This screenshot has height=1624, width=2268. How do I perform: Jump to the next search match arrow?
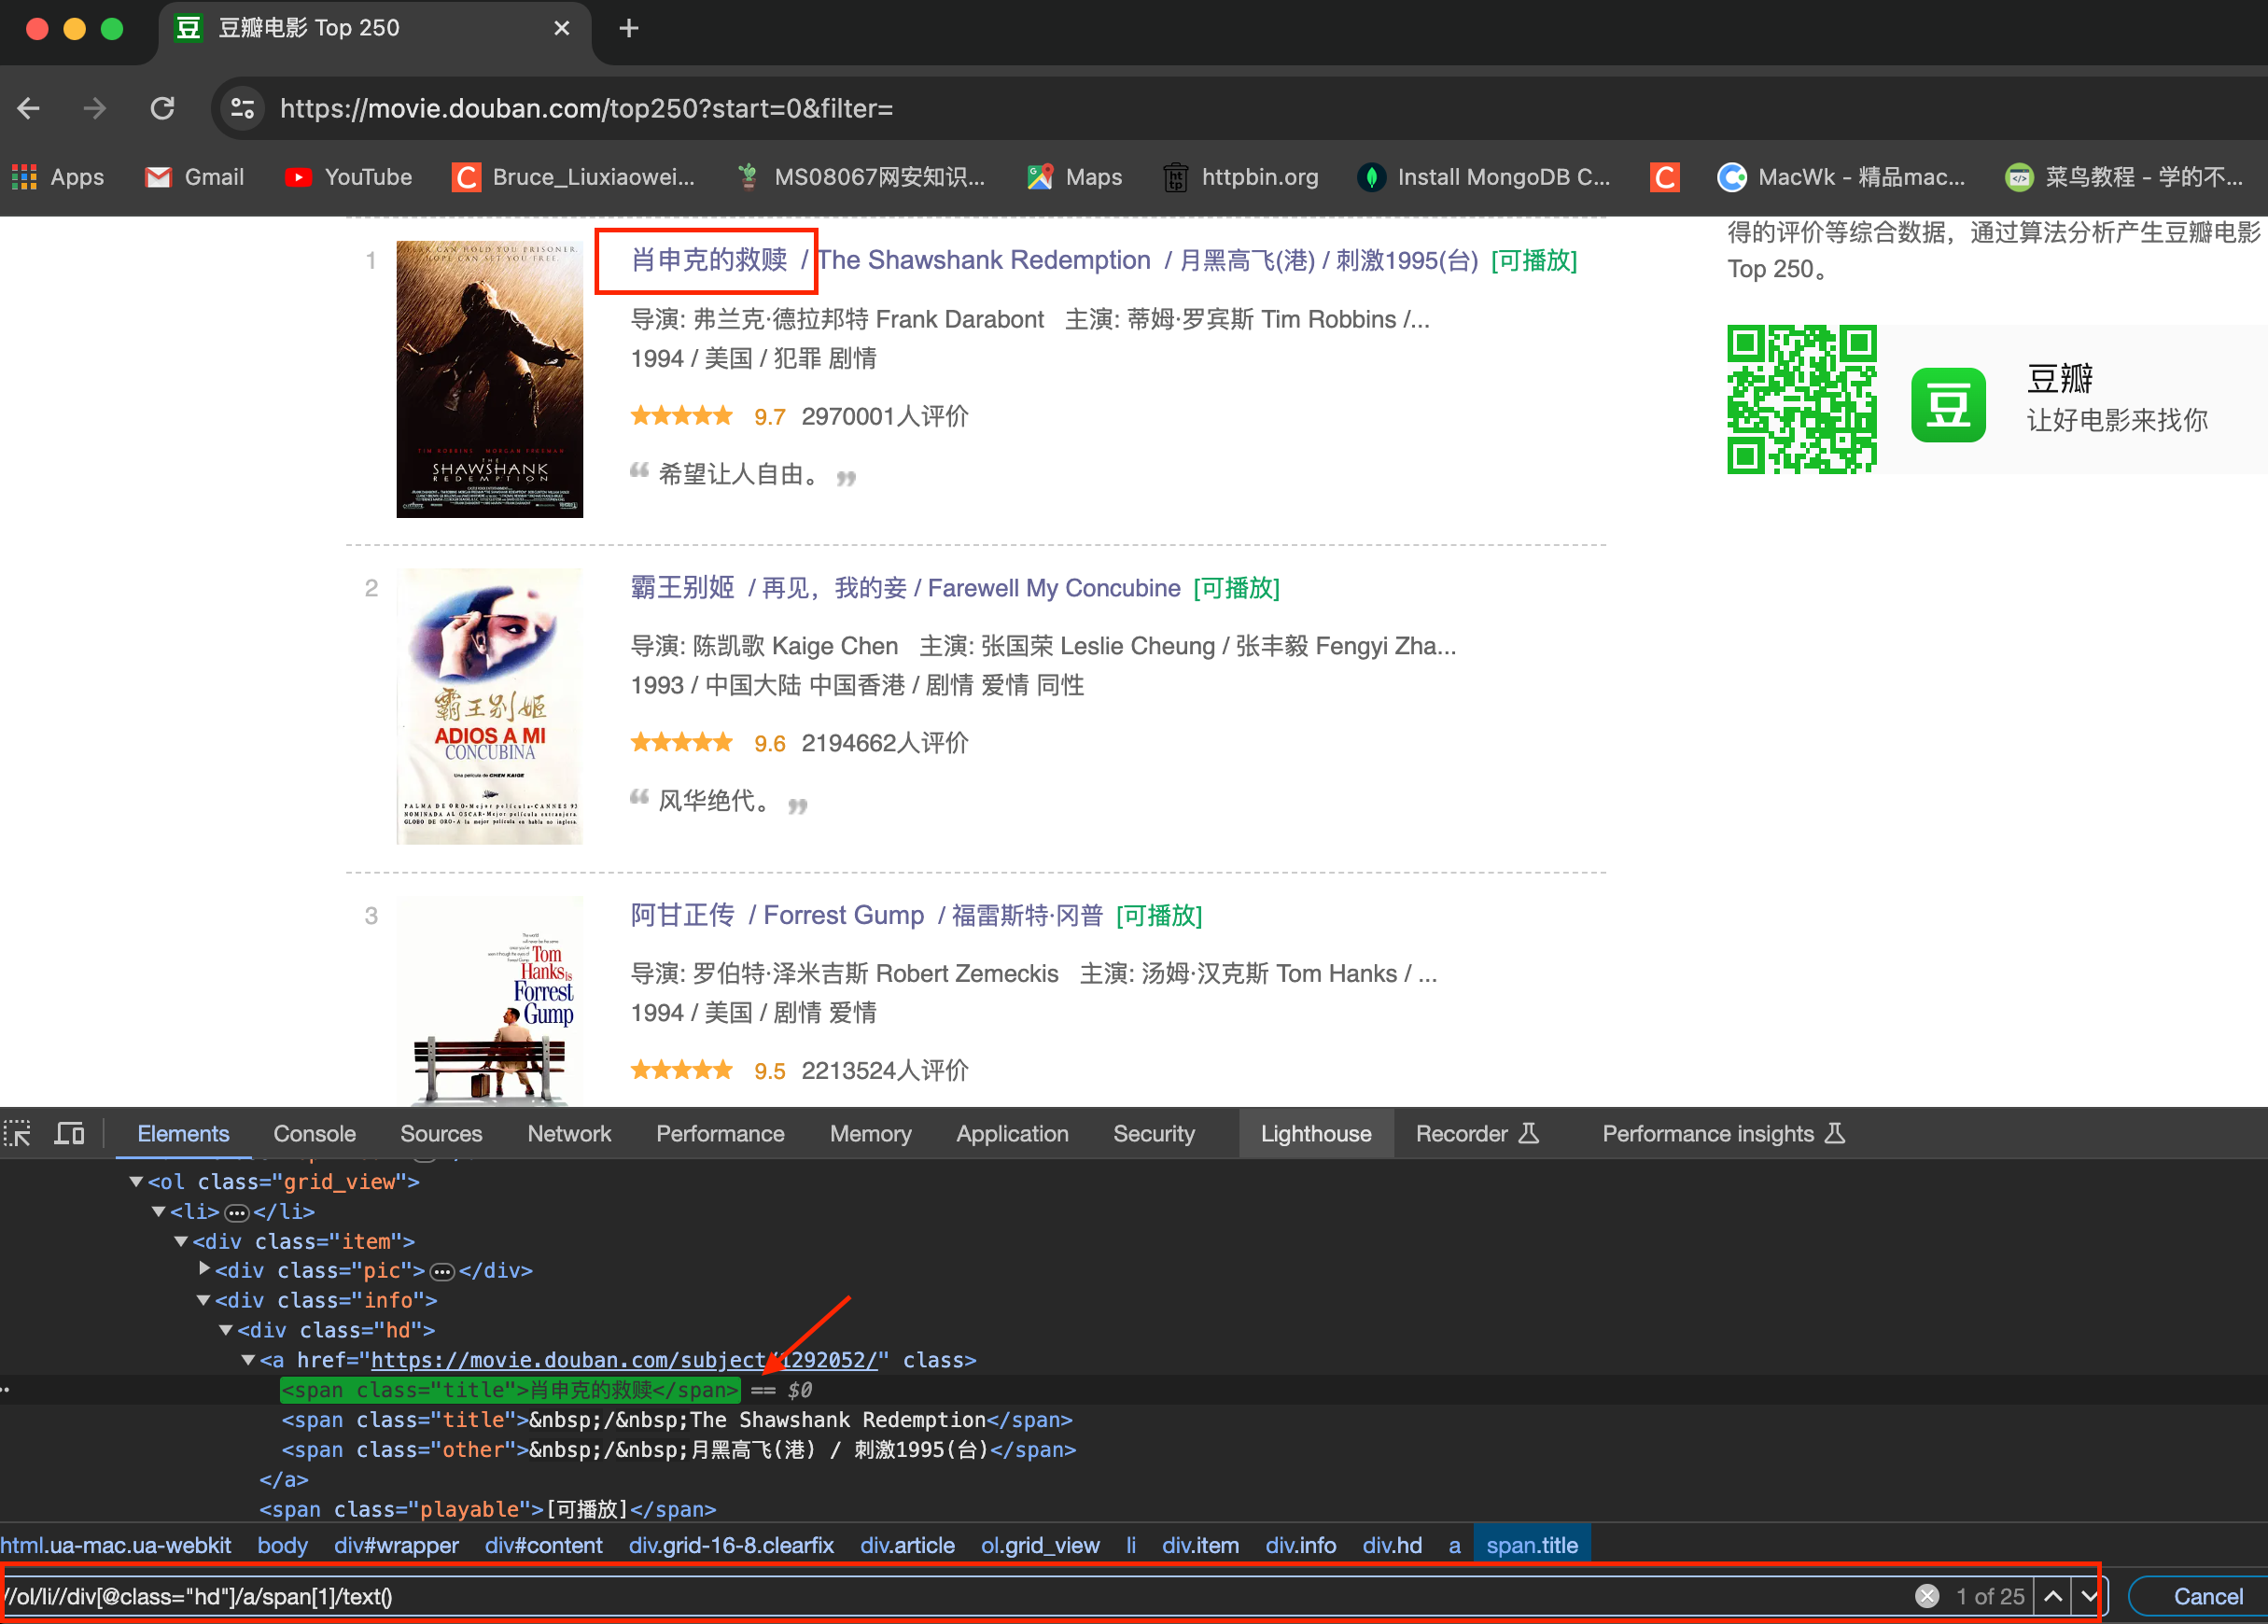tap(2089, 1596)
